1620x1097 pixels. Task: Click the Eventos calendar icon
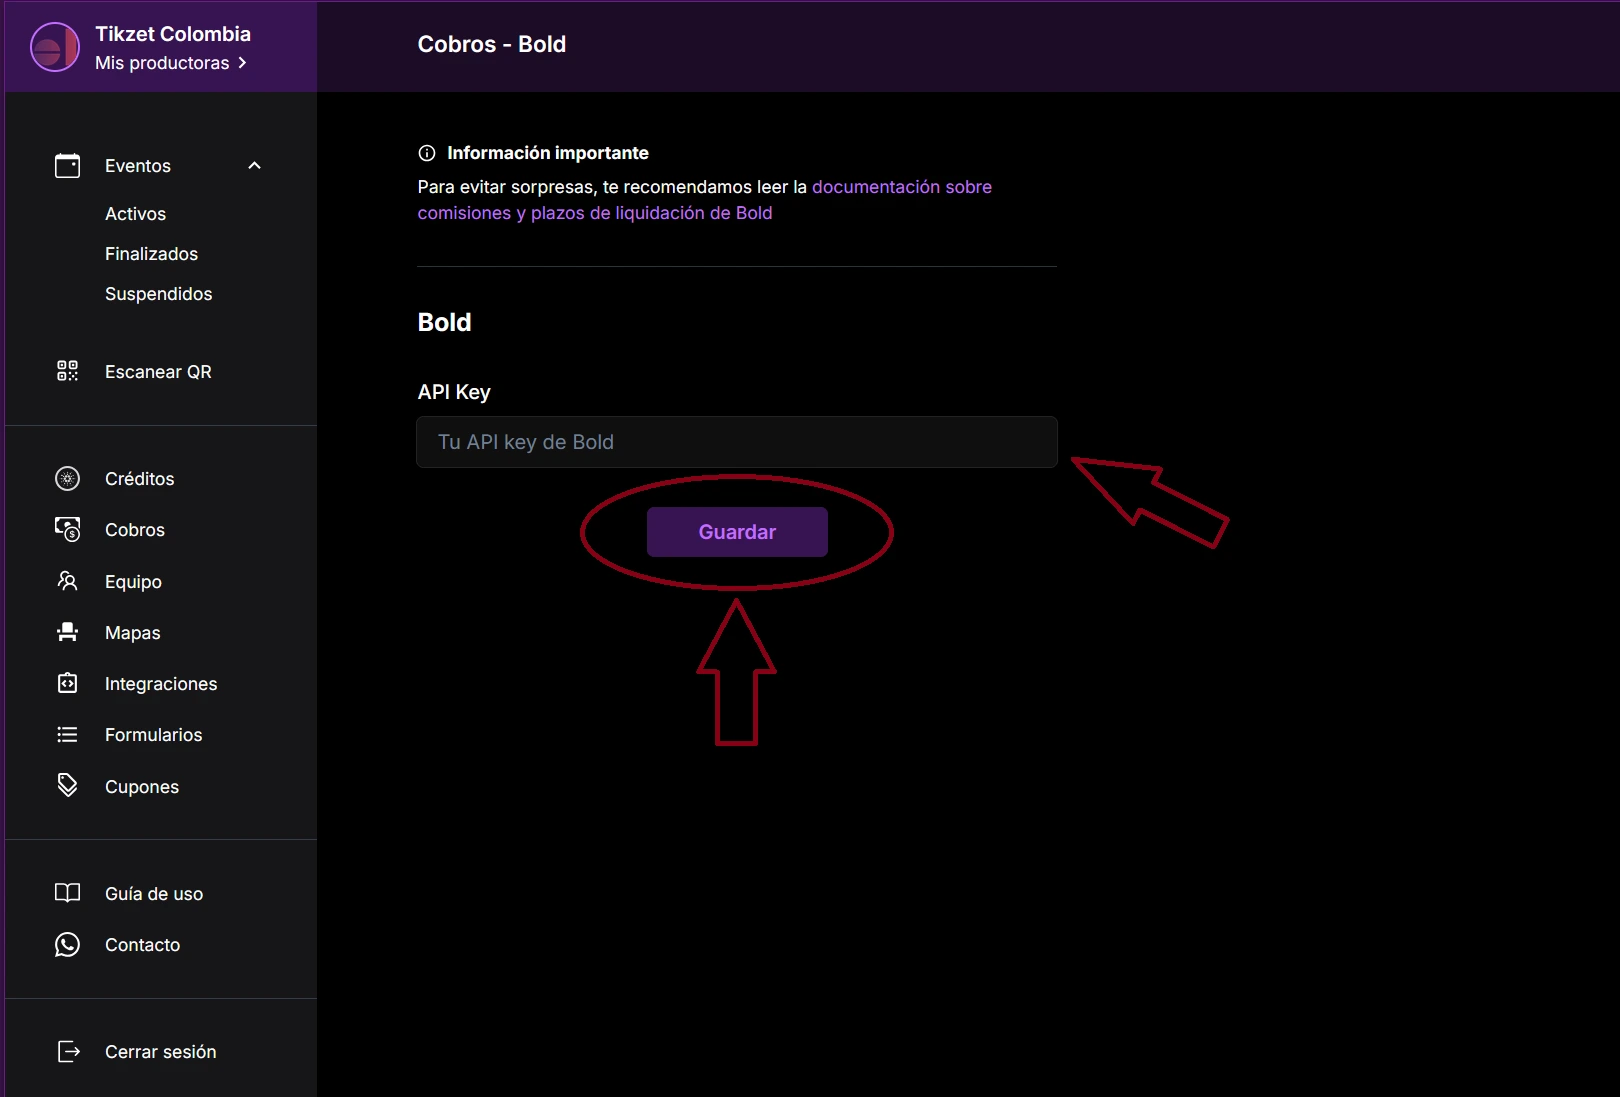tap(67, 166)
